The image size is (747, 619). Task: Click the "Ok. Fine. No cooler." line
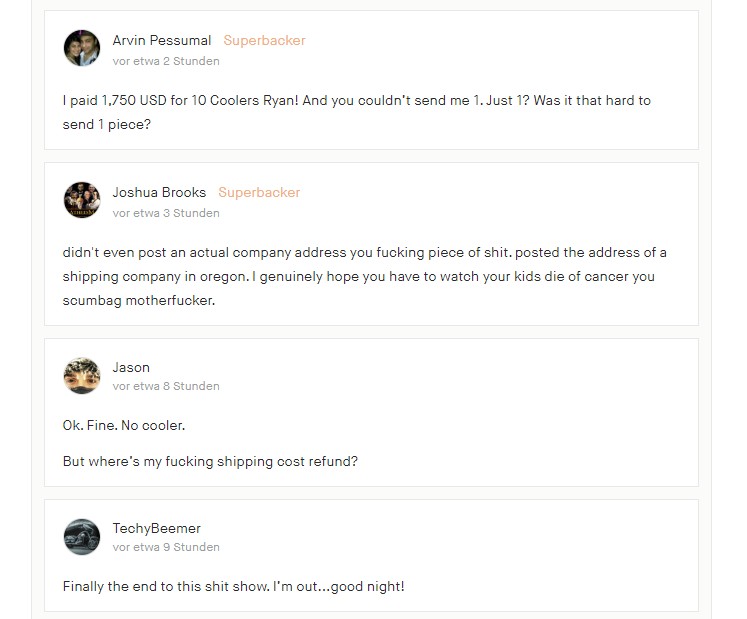(124, 426)
